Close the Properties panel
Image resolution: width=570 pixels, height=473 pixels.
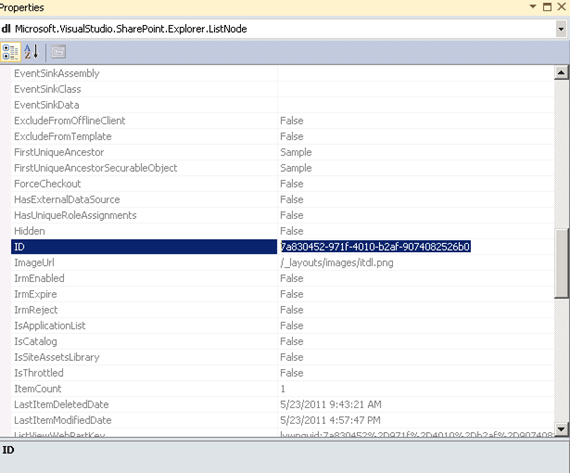tap(562, 7)
